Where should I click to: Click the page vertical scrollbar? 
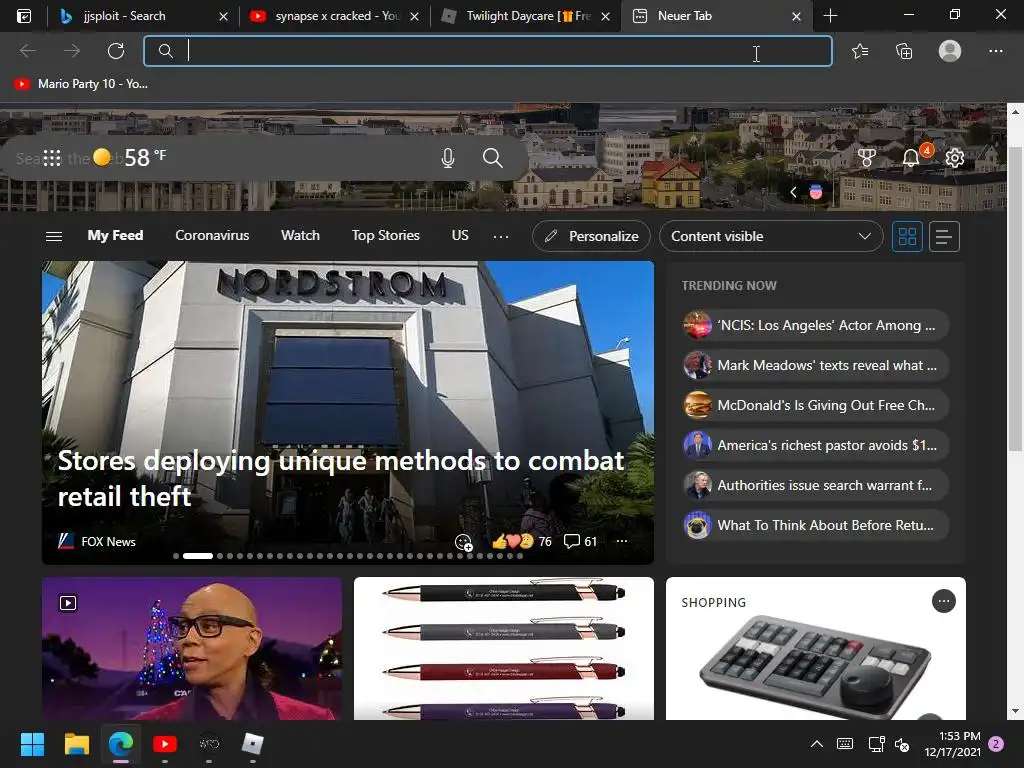1015,298
